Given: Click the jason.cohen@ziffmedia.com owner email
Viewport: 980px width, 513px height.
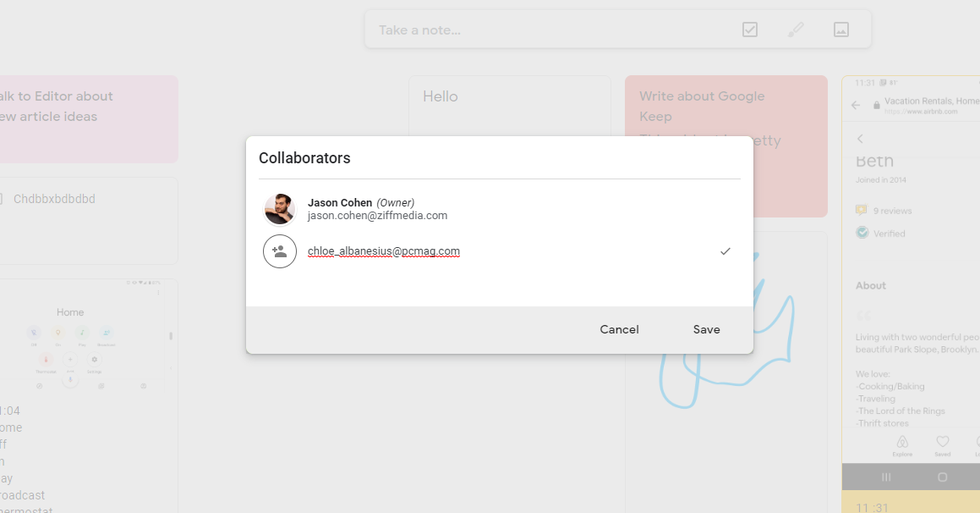Looking at the screenshot, I should click(377, 216).
